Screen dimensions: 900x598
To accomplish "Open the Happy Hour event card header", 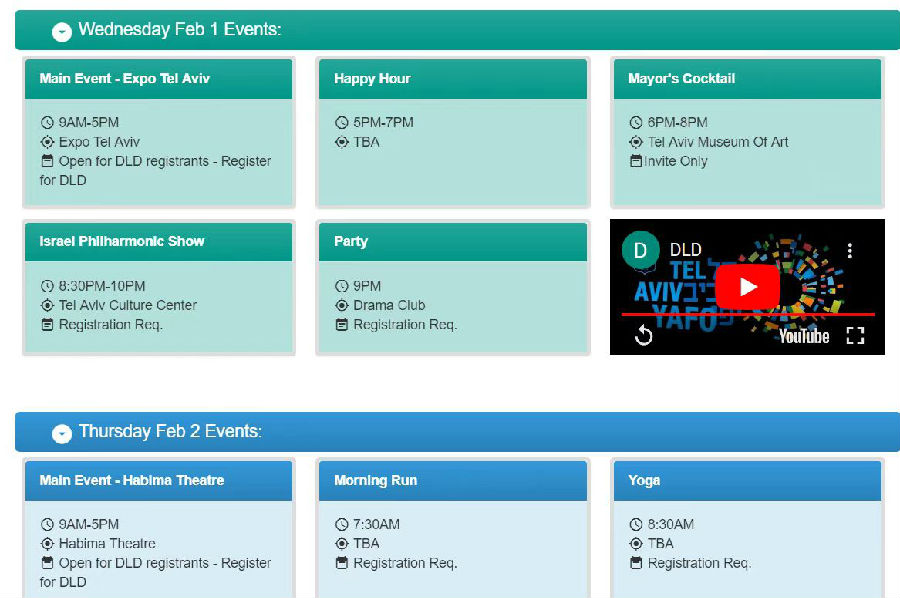I will pos(452,79).
